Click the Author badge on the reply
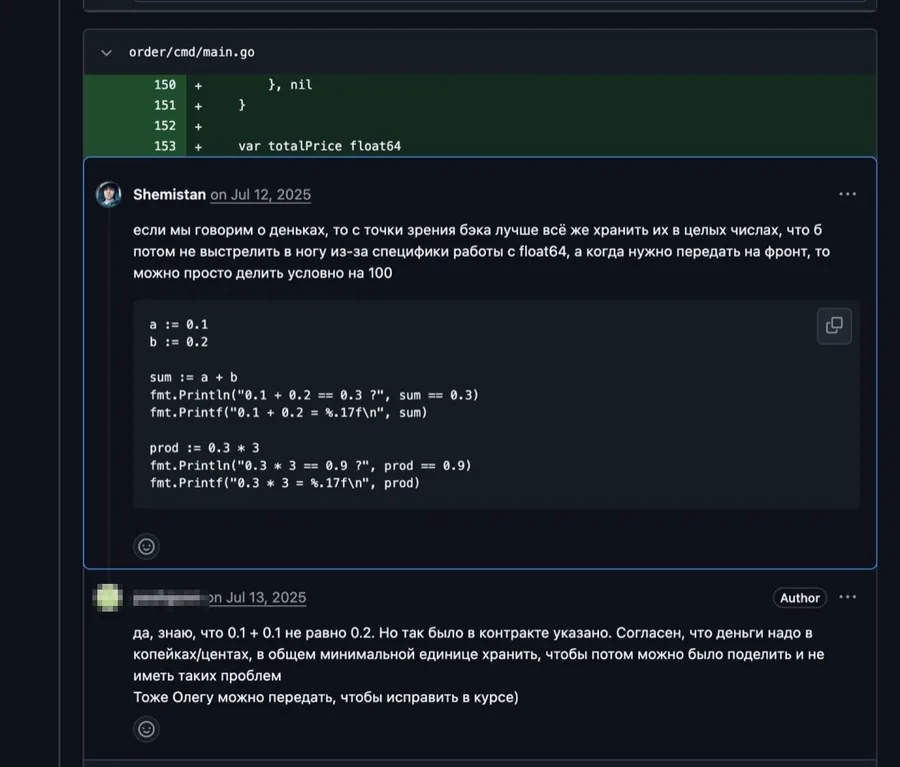The image size is (900, 767). coord(800,598)
